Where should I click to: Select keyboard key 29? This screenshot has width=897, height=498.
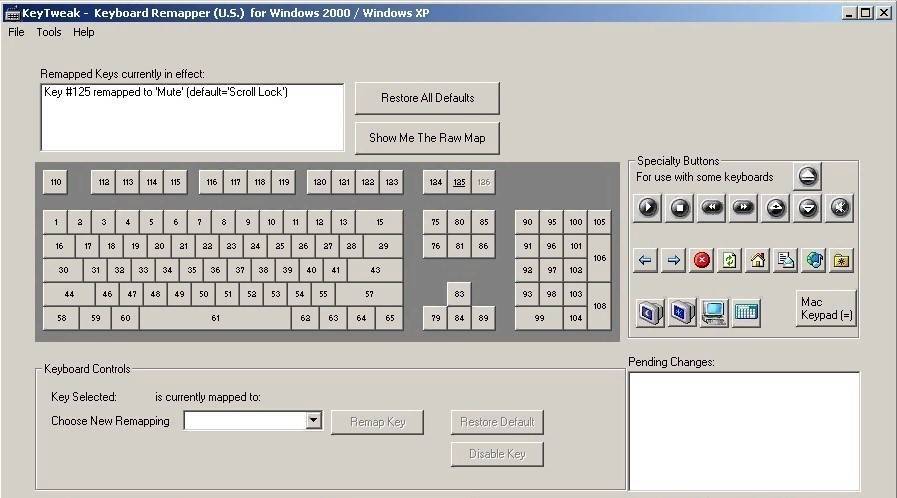[x=383, y=246]
